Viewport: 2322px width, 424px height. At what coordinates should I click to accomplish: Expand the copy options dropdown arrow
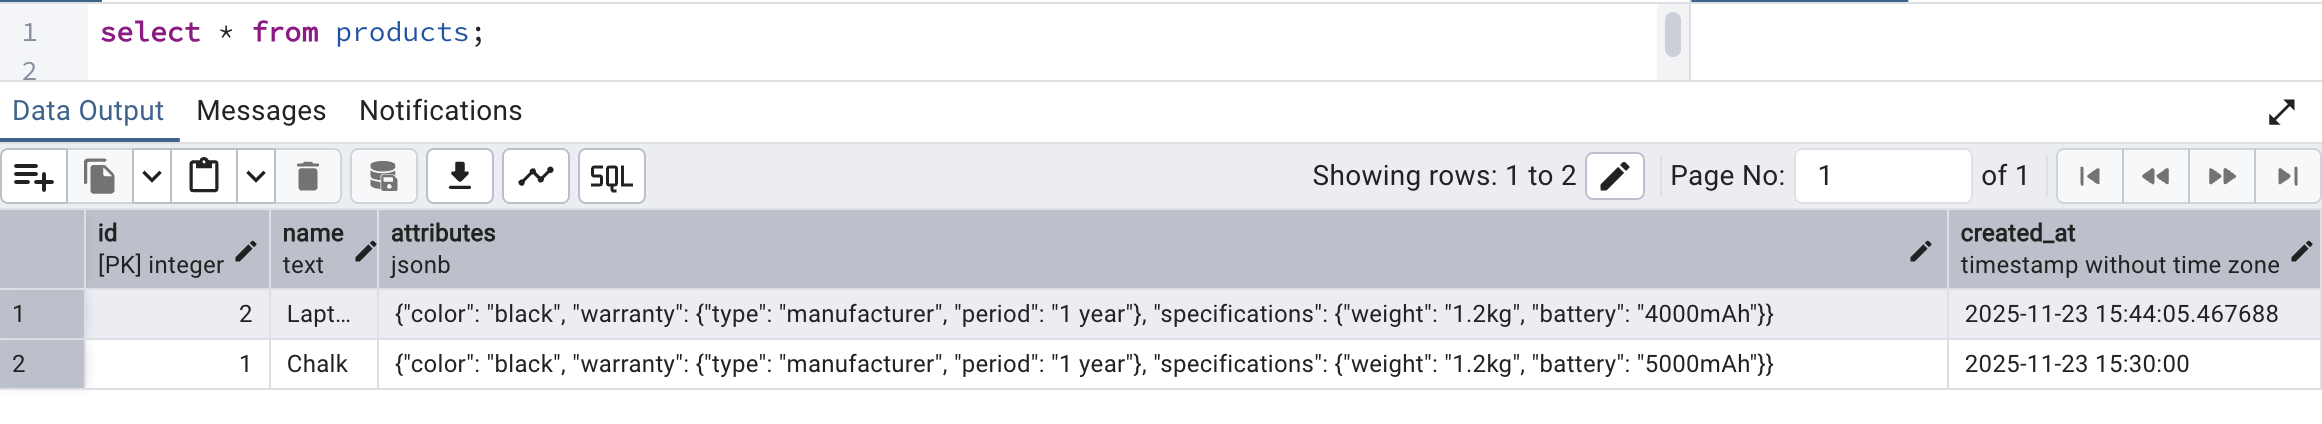(152, 177)
